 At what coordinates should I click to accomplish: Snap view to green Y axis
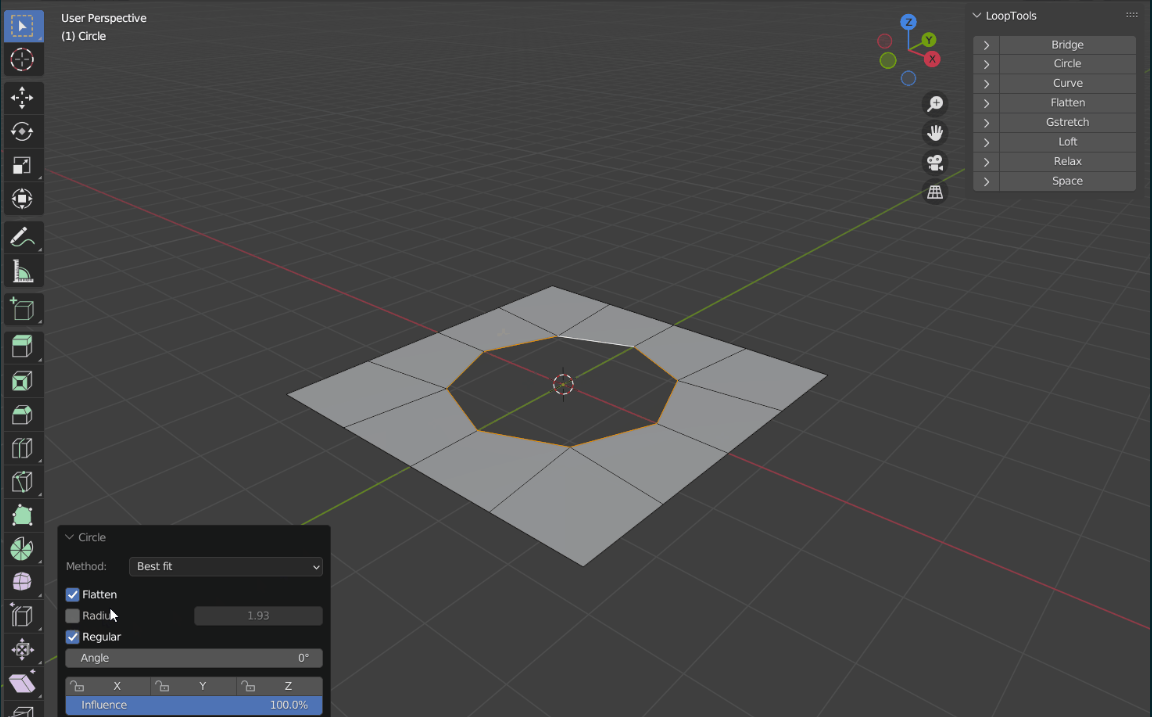click(929, 40)
